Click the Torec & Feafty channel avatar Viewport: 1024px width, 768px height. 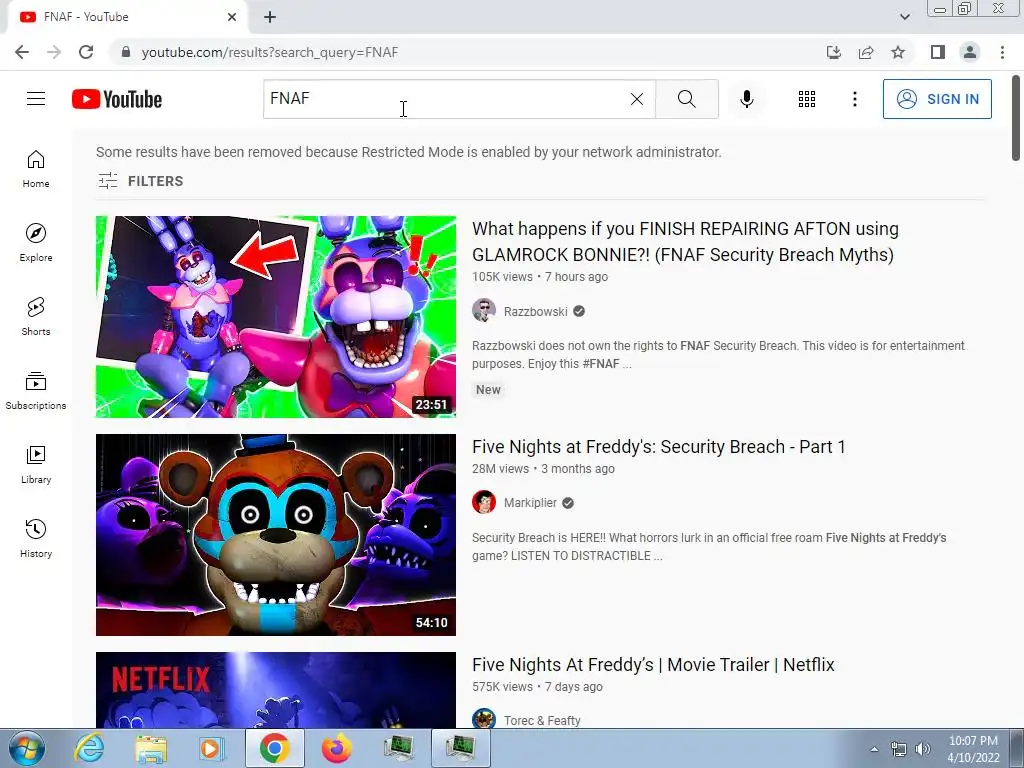click(x=484, y=719)
